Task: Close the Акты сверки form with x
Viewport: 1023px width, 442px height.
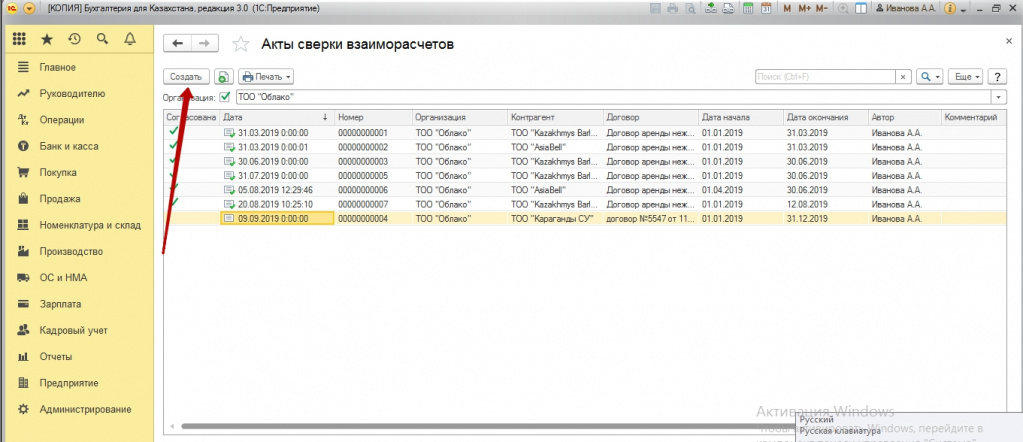Action: [x=1009, y=40]
